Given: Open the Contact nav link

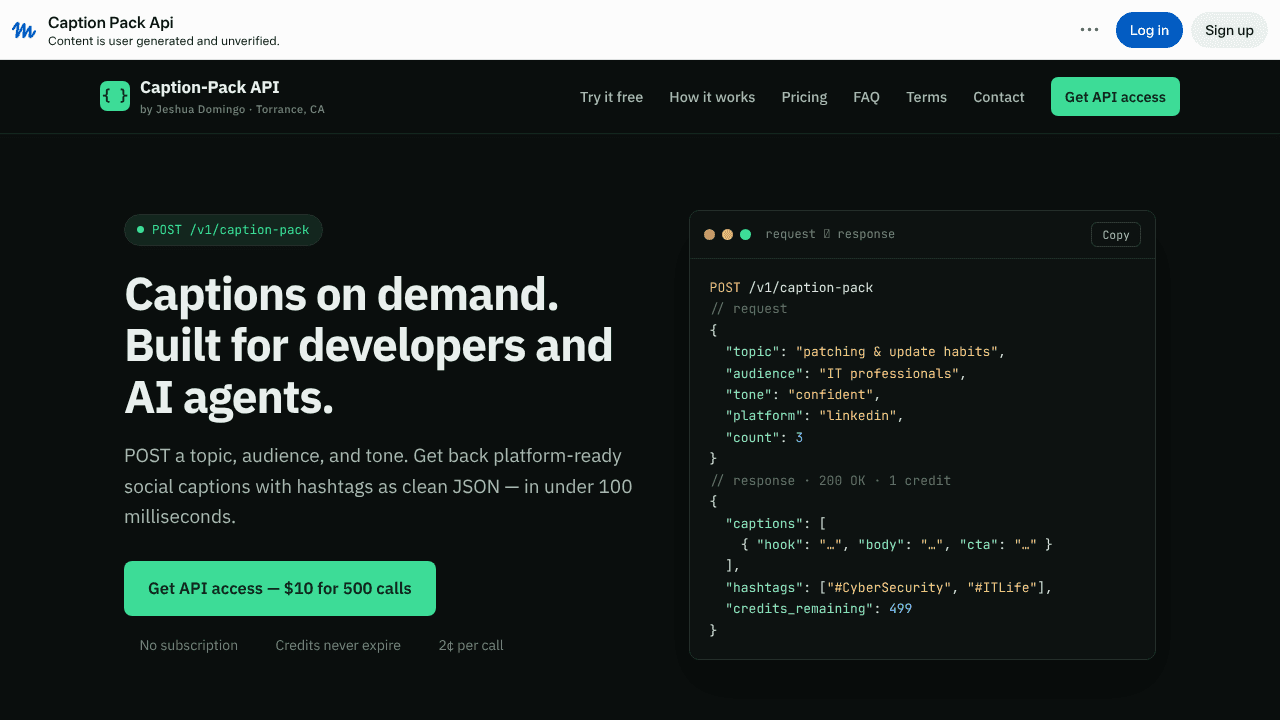Looking at the screenshot, I should tap(998, 97).
